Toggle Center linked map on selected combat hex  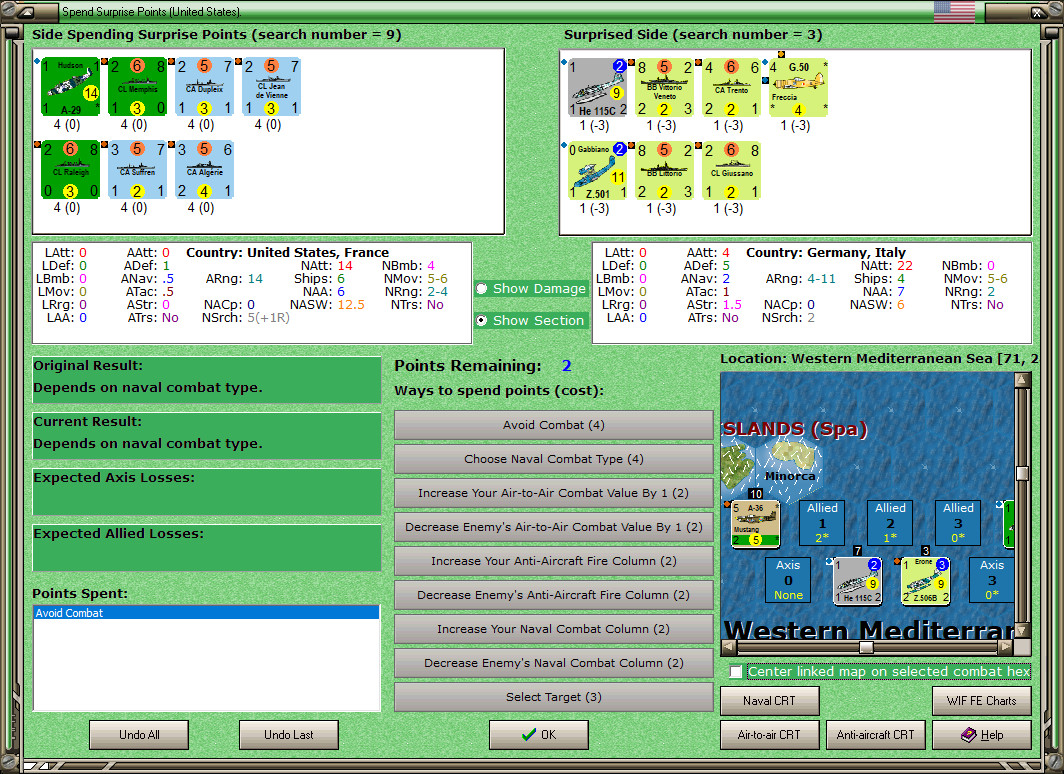pos(736,672)
